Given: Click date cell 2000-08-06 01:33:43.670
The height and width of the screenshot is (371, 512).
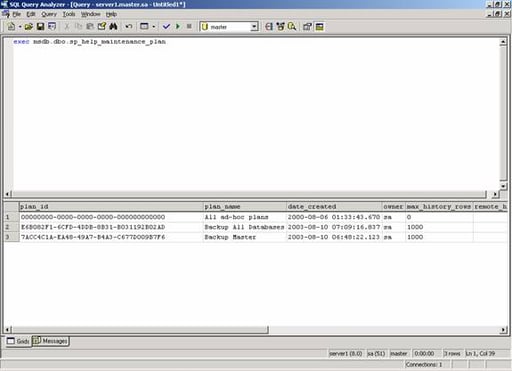Looking at the screenshot, I should click(x=334, y=217).
